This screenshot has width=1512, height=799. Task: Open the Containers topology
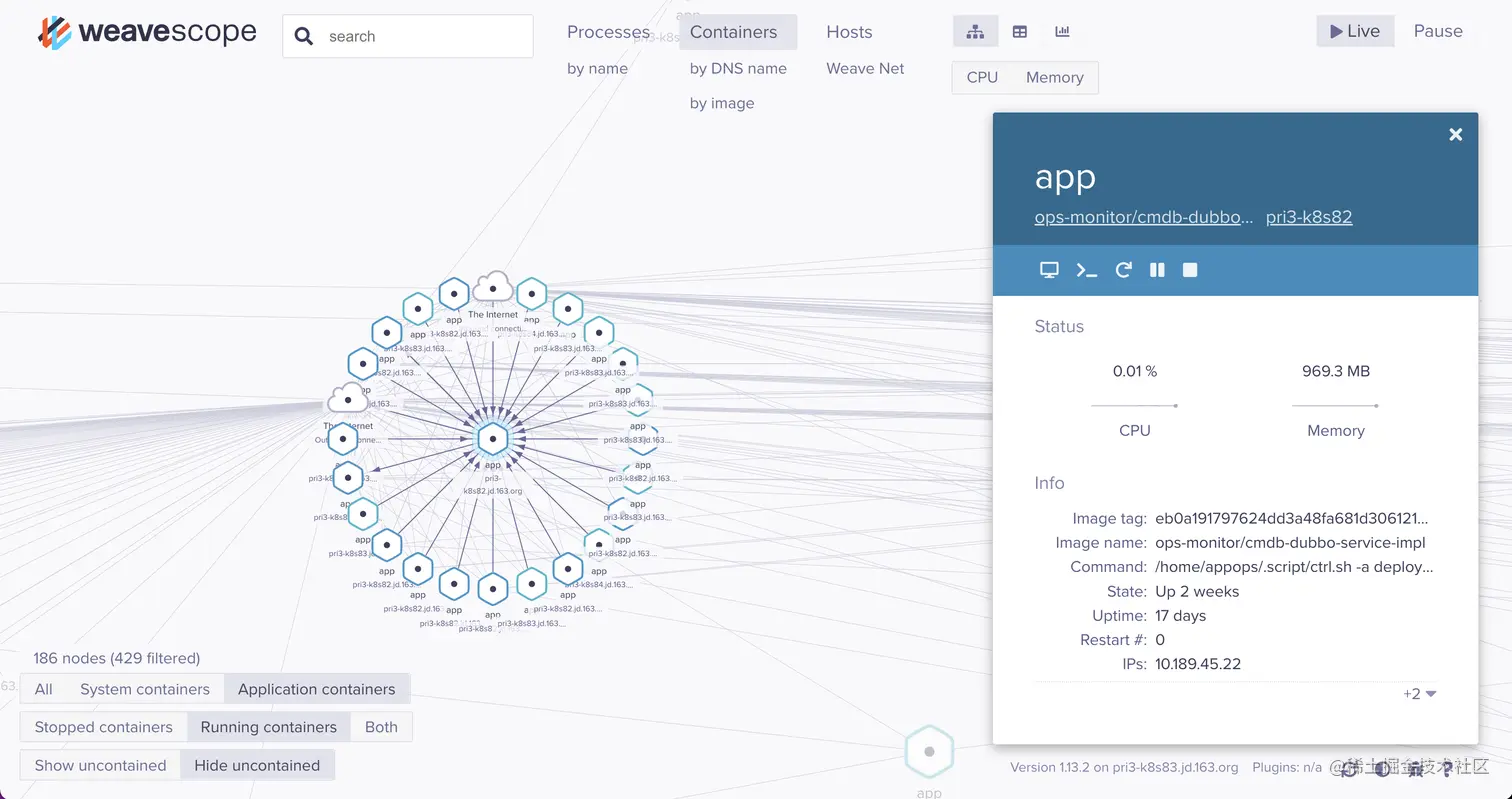[x=738, y=32]
